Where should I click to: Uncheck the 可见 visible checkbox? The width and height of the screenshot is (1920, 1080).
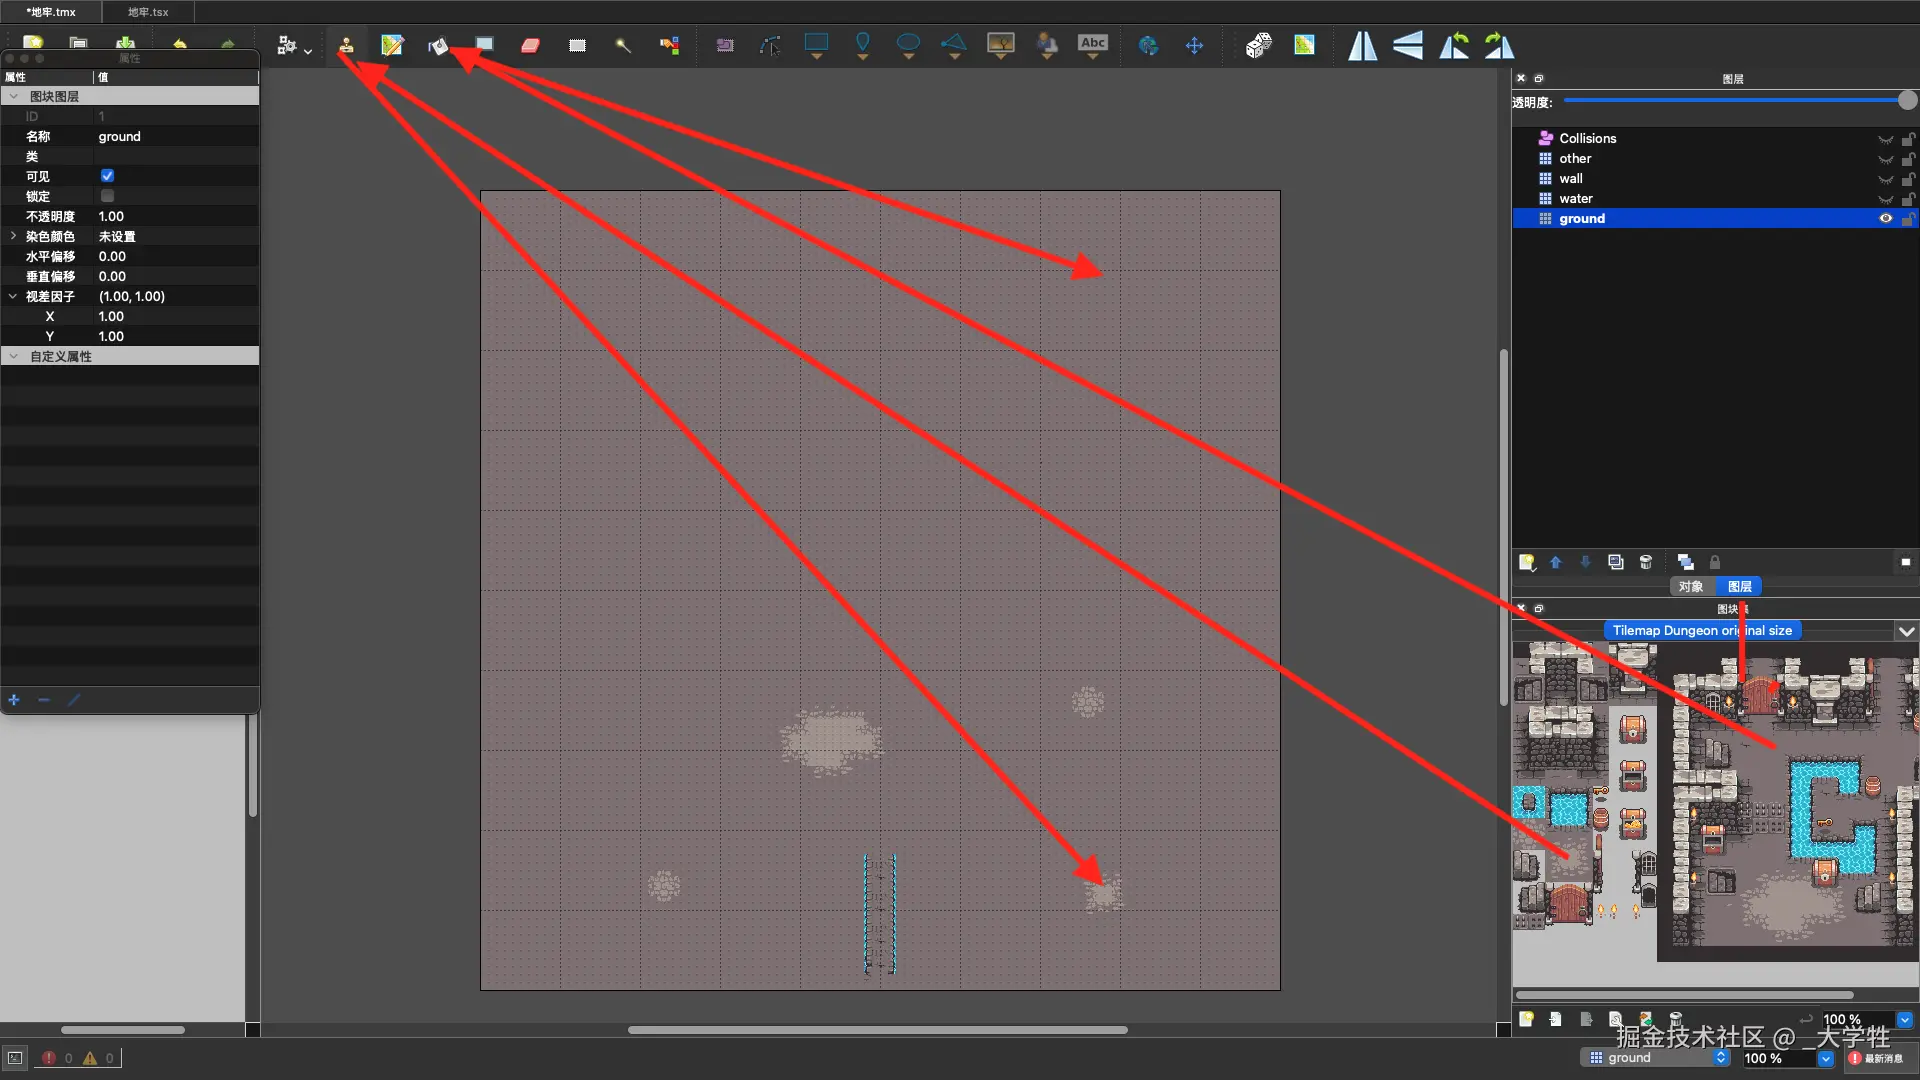pos(108,176)
